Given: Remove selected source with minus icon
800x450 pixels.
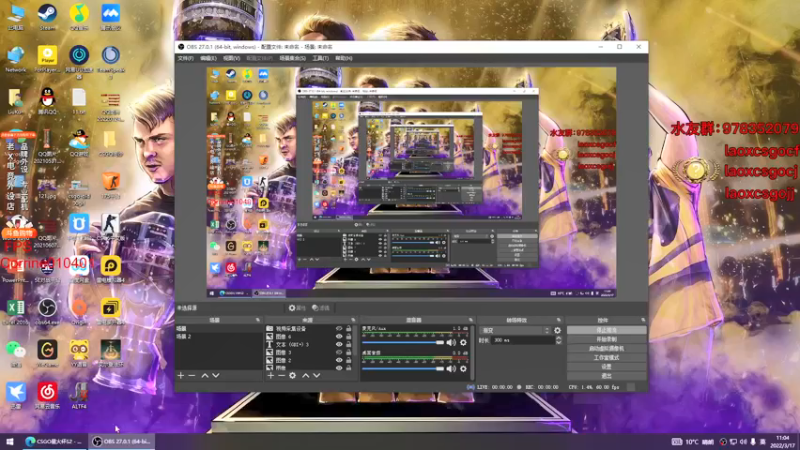Looking at the screenshot, I should coord(281,376).
